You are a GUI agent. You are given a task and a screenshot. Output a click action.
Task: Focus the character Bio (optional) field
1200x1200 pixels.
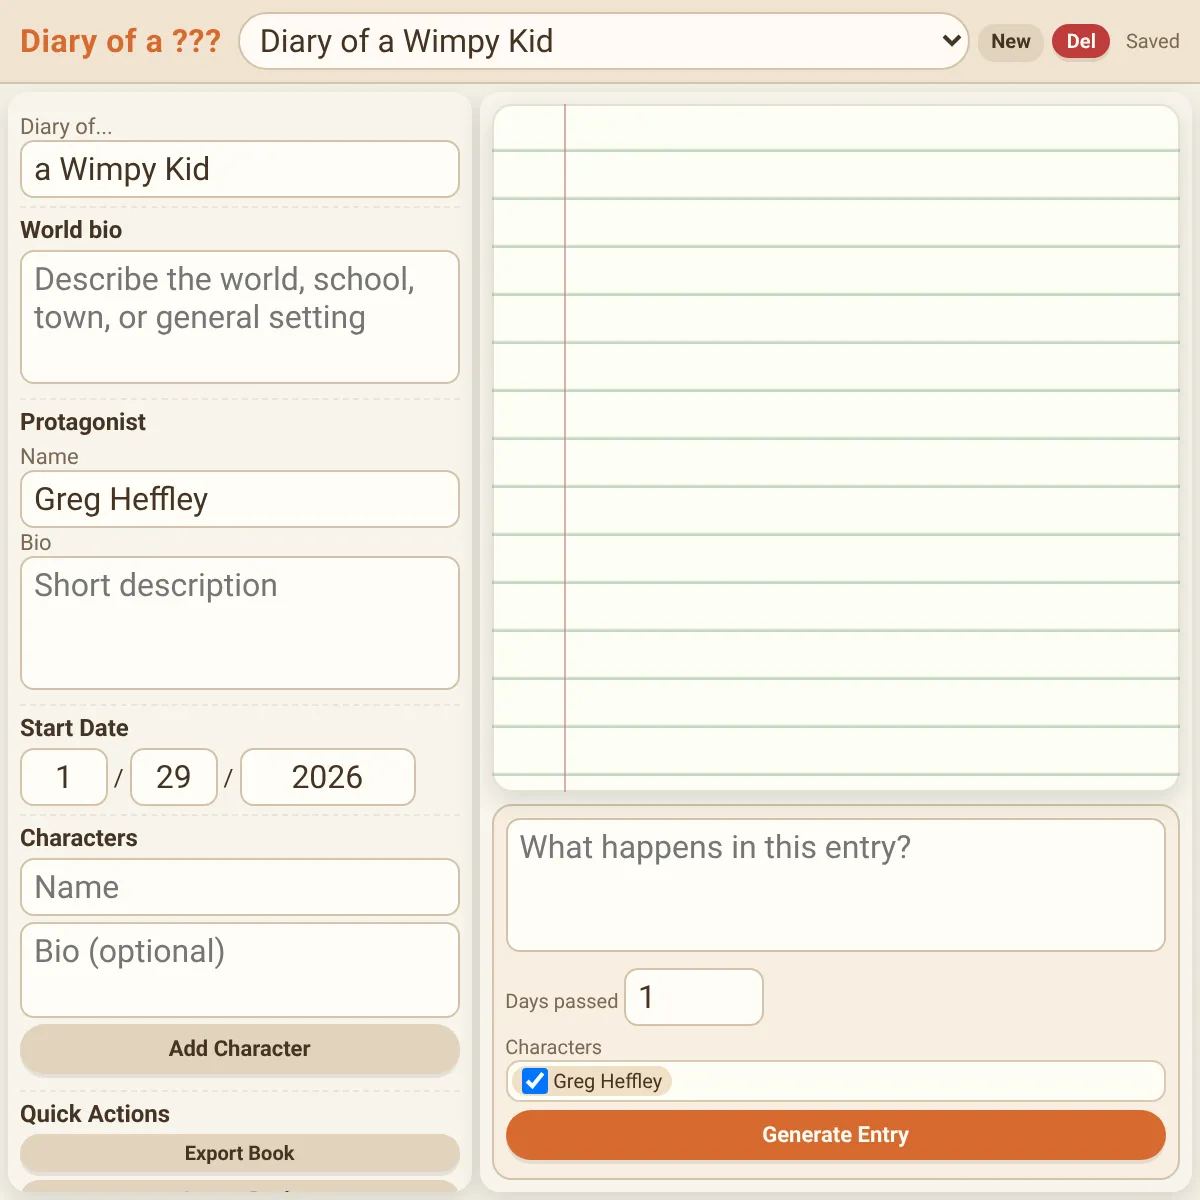pyautogui.click(x=240, y=970)
